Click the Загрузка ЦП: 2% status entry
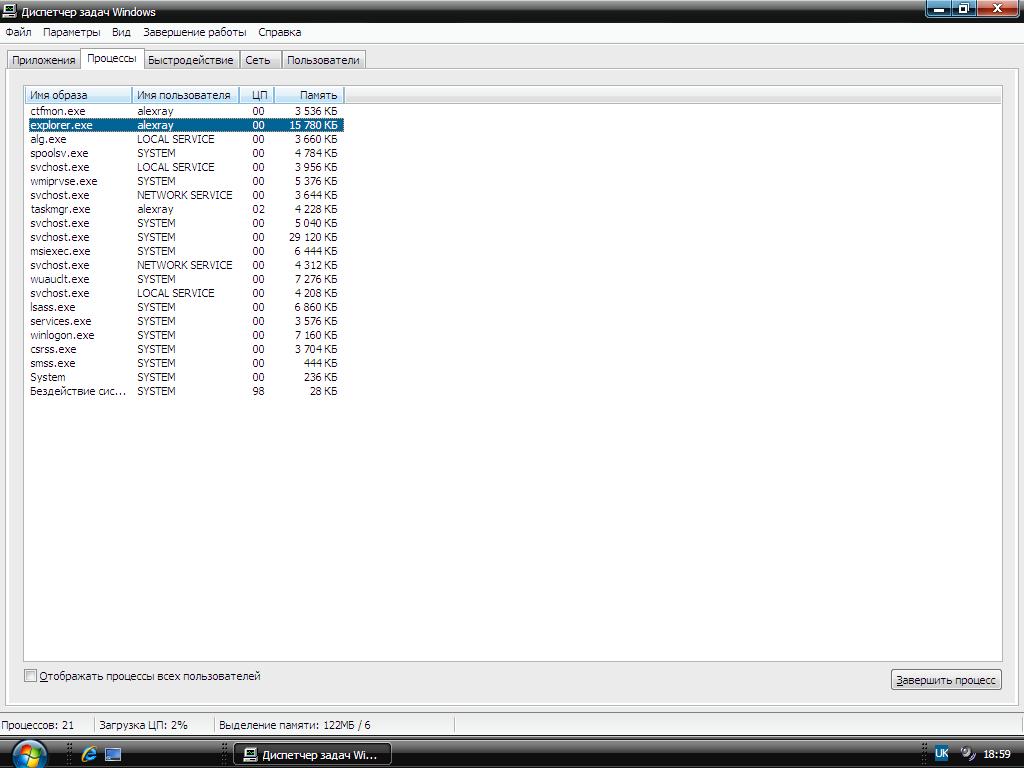1024x768 pixels. [x=143, y=725]
